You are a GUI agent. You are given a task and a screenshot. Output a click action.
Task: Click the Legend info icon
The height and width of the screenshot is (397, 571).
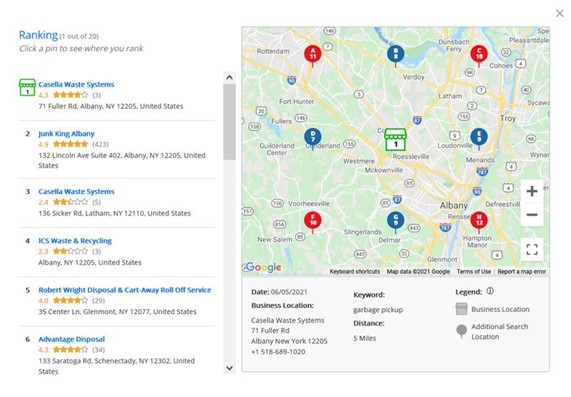[x=490, y=291]
